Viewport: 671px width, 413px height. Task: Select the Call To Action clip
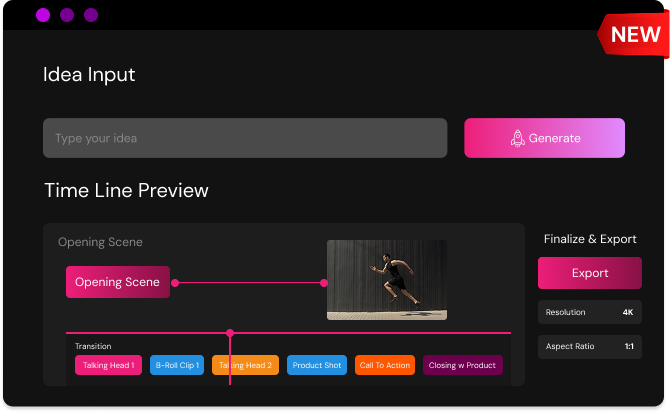coord(385,365)
